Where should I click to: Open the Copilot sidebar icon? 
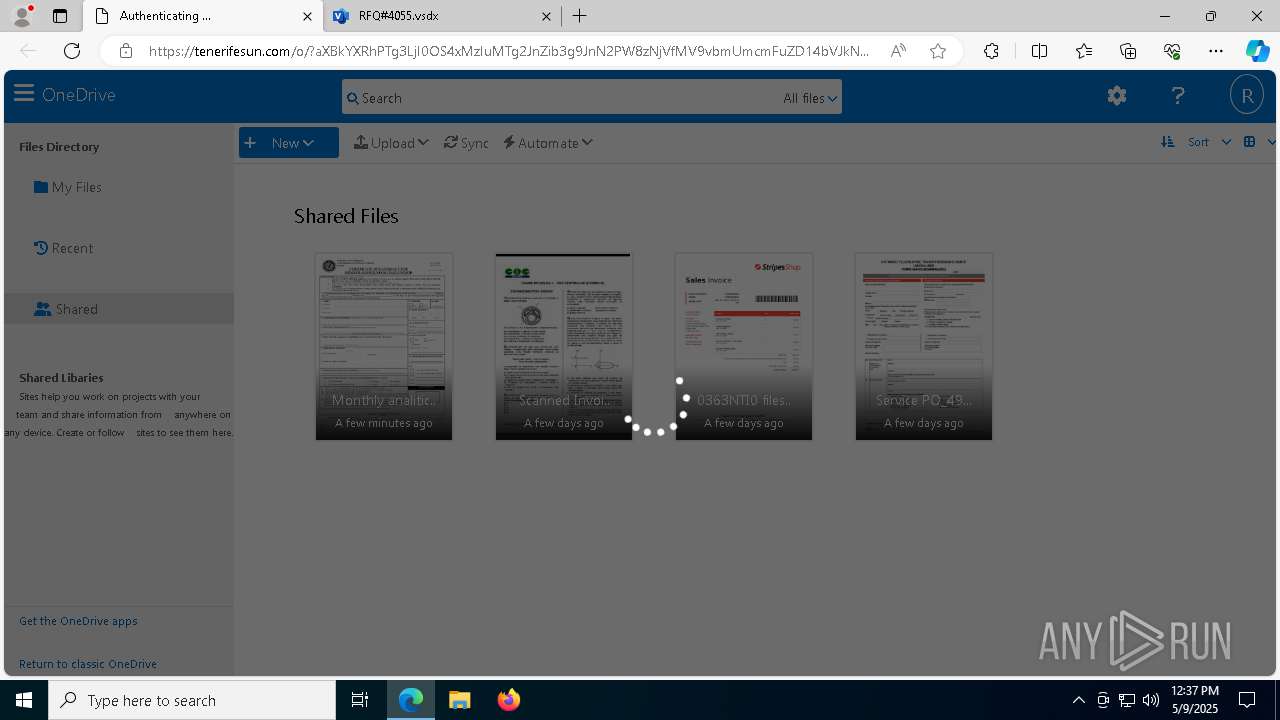pyautogui.click(x=1257, y=51)
